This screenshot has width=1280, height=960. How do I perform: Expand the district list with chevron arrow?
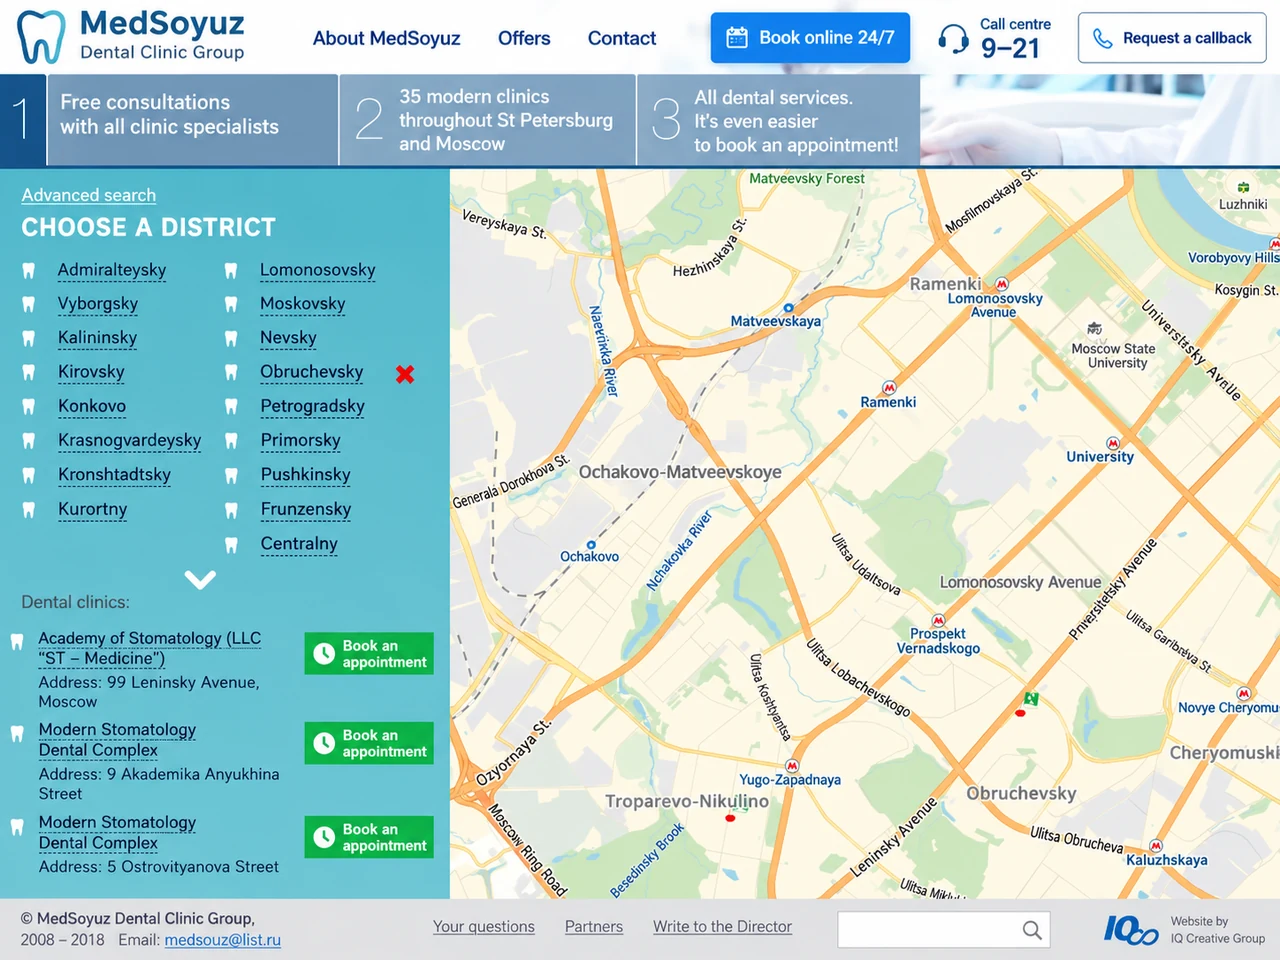200,579
